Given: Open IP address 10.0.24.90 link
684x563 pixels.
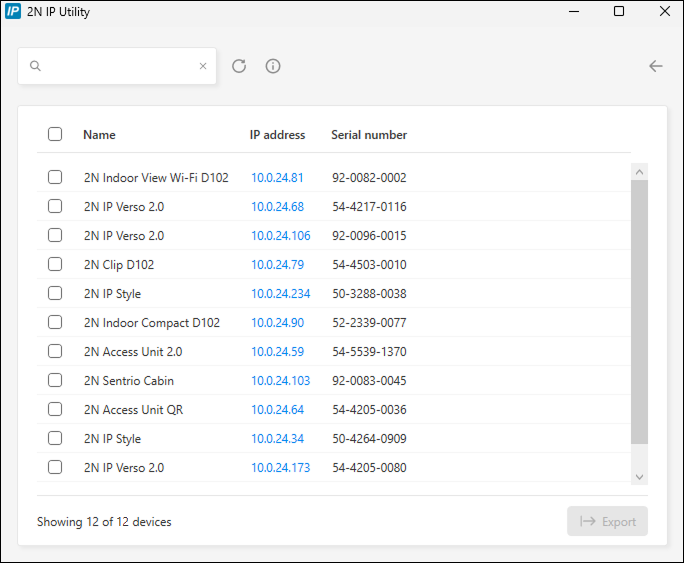Looking at the screenshot, I should 277,323.
